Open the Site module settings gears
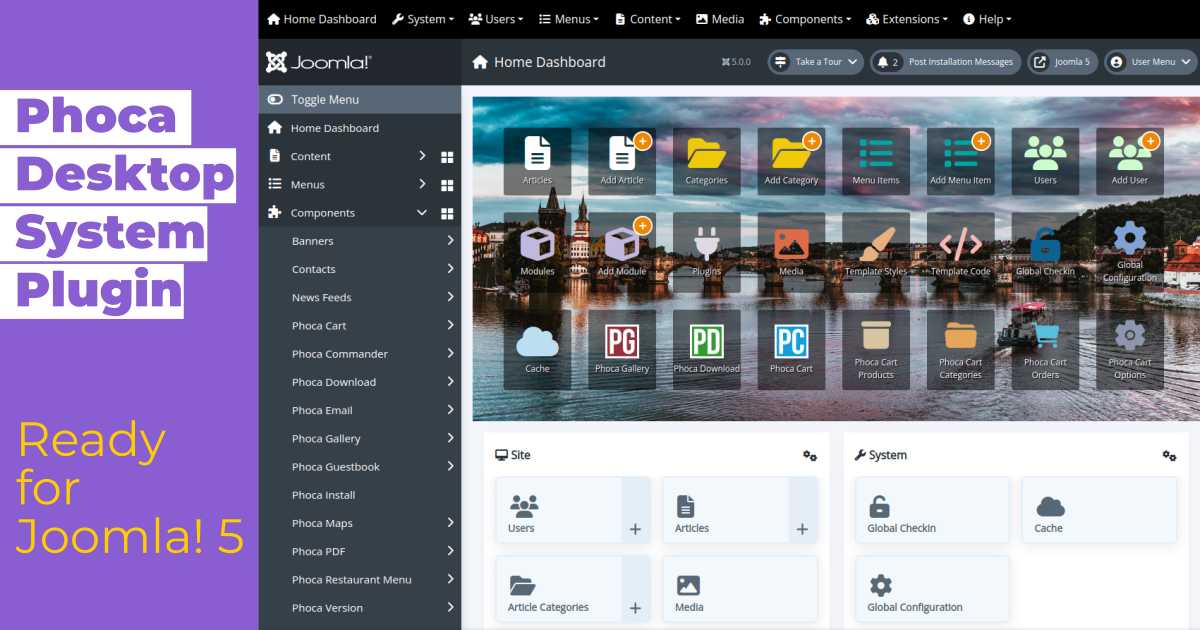Image resolution: width=1200 pixels, height=630 pixels. tap(810, 456)
